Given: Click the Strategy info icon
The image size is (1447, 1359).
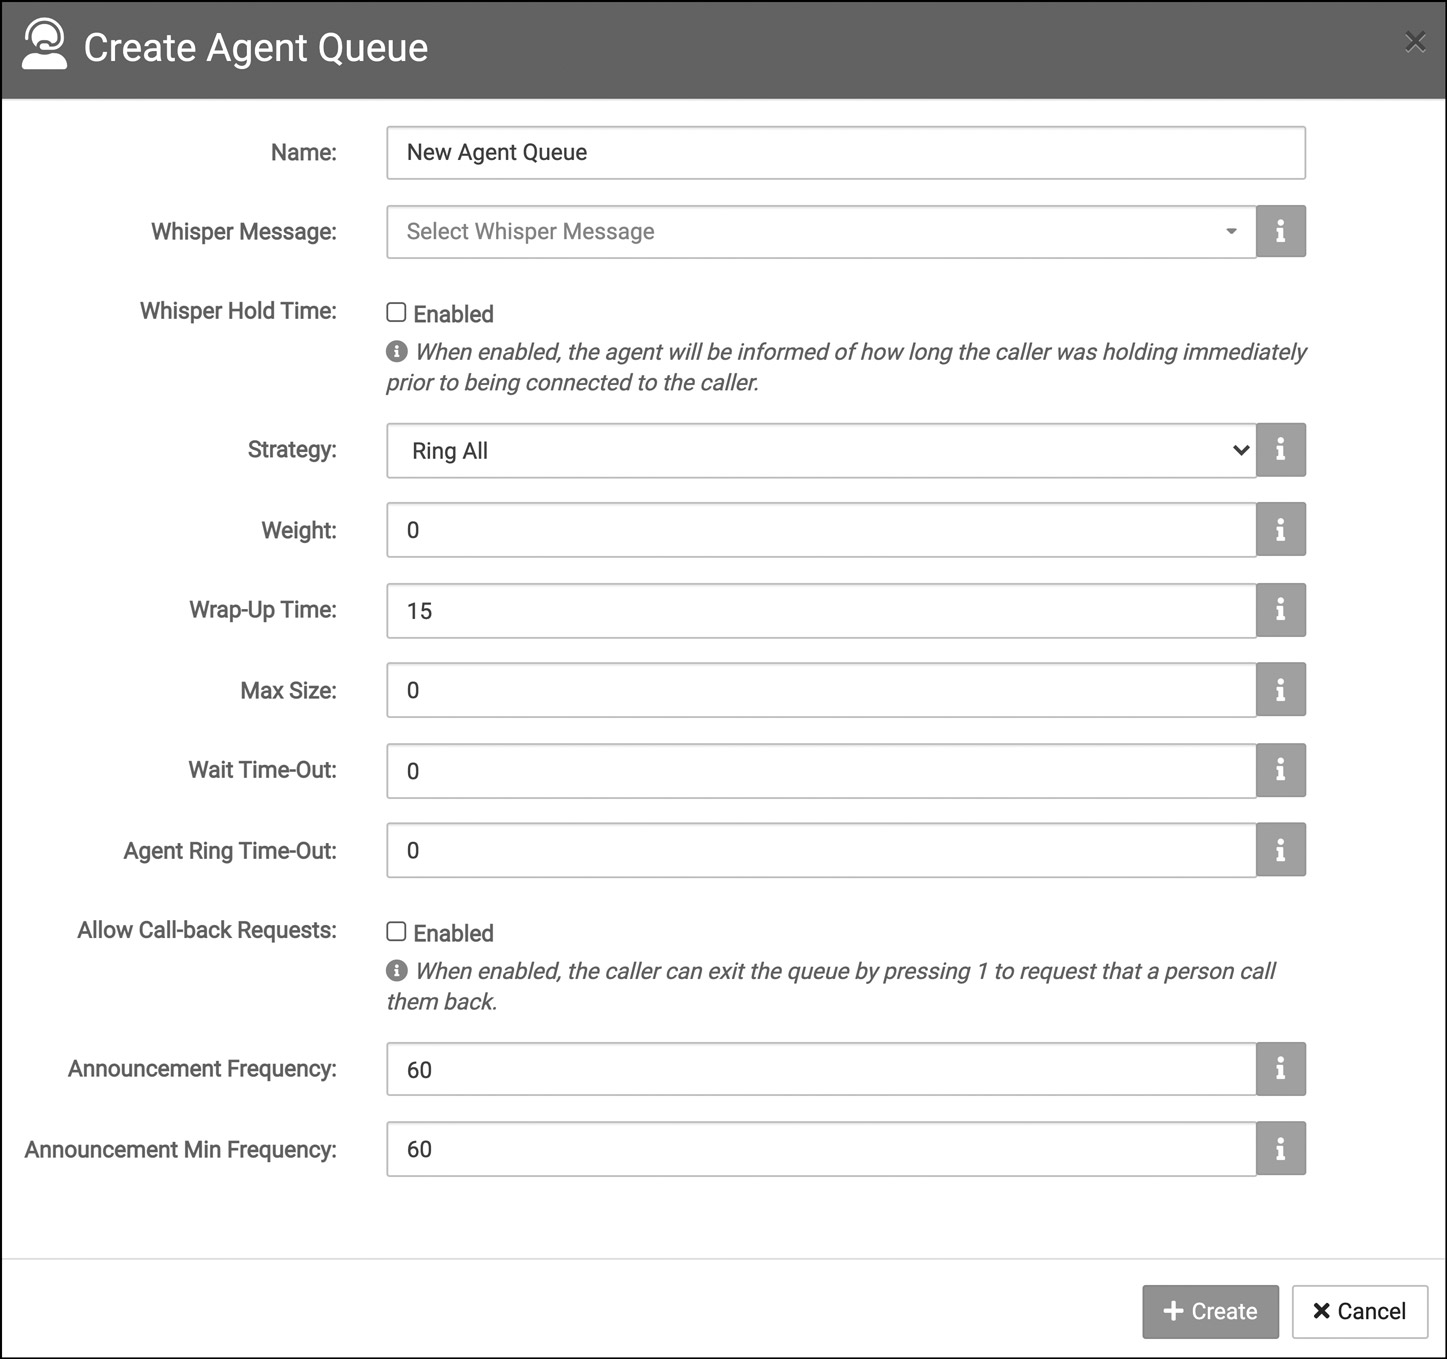Looking at the screenshot, I should click(1281, 450).
